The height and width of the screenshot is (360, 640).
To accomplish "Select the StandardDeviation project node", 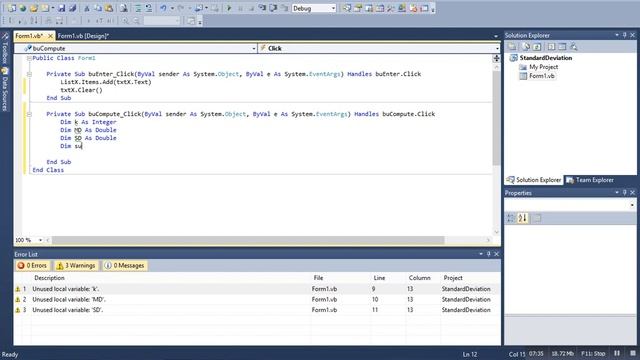I will [x=545, y=58].
